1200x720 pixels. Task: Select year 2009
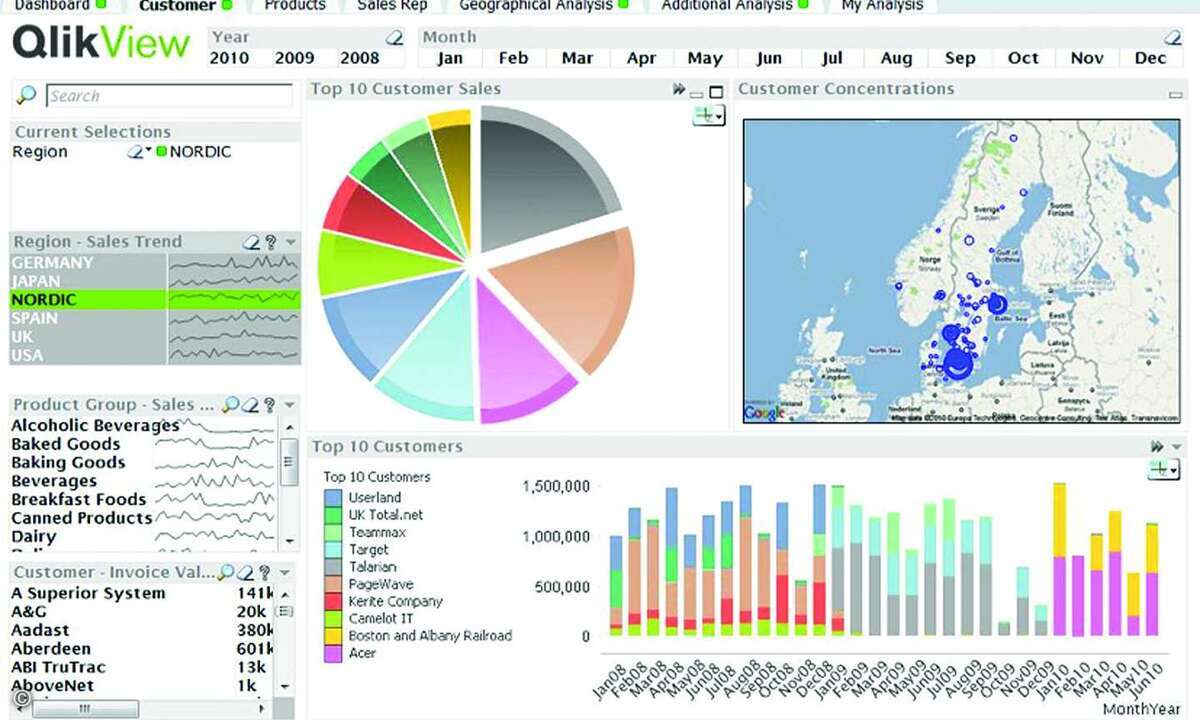294,58
